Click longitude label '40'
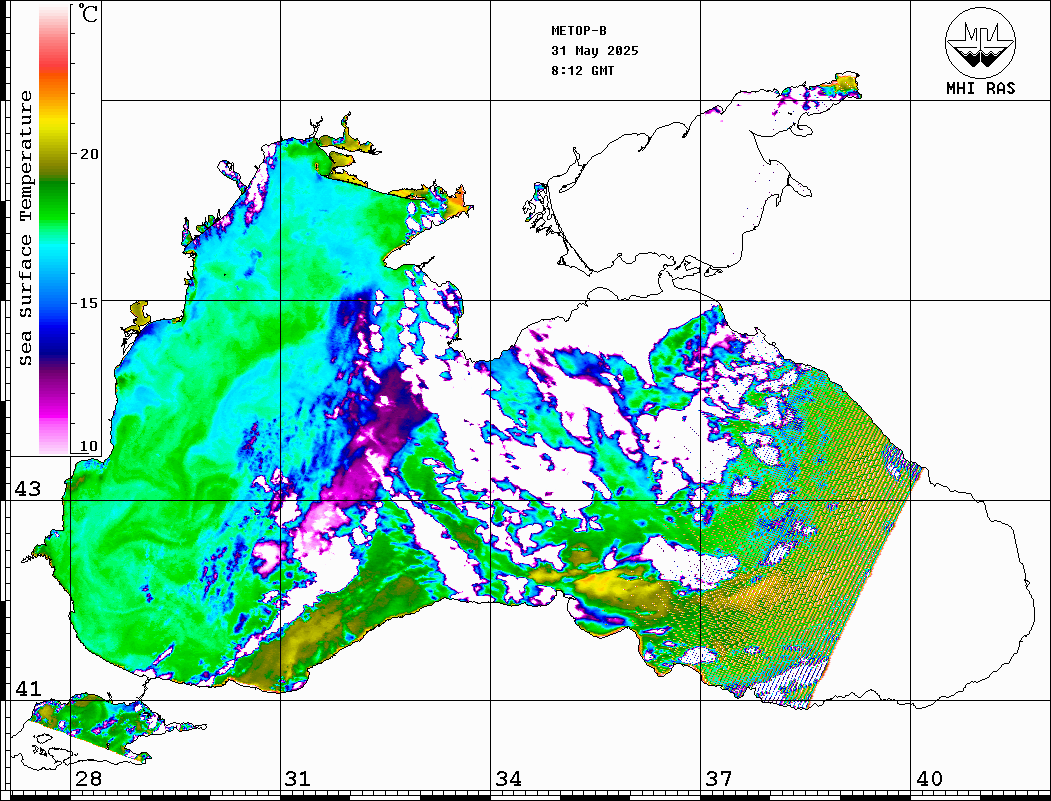This screenshot has height=801, width=1051. pos(929,778)
